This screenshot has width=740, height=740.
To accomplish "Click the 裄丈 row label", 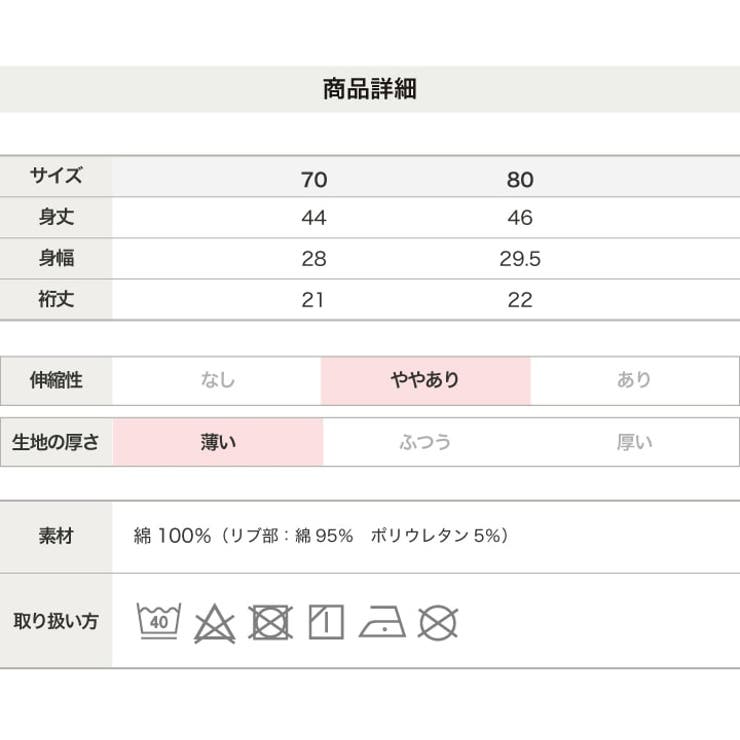I will tap(56, 300).
